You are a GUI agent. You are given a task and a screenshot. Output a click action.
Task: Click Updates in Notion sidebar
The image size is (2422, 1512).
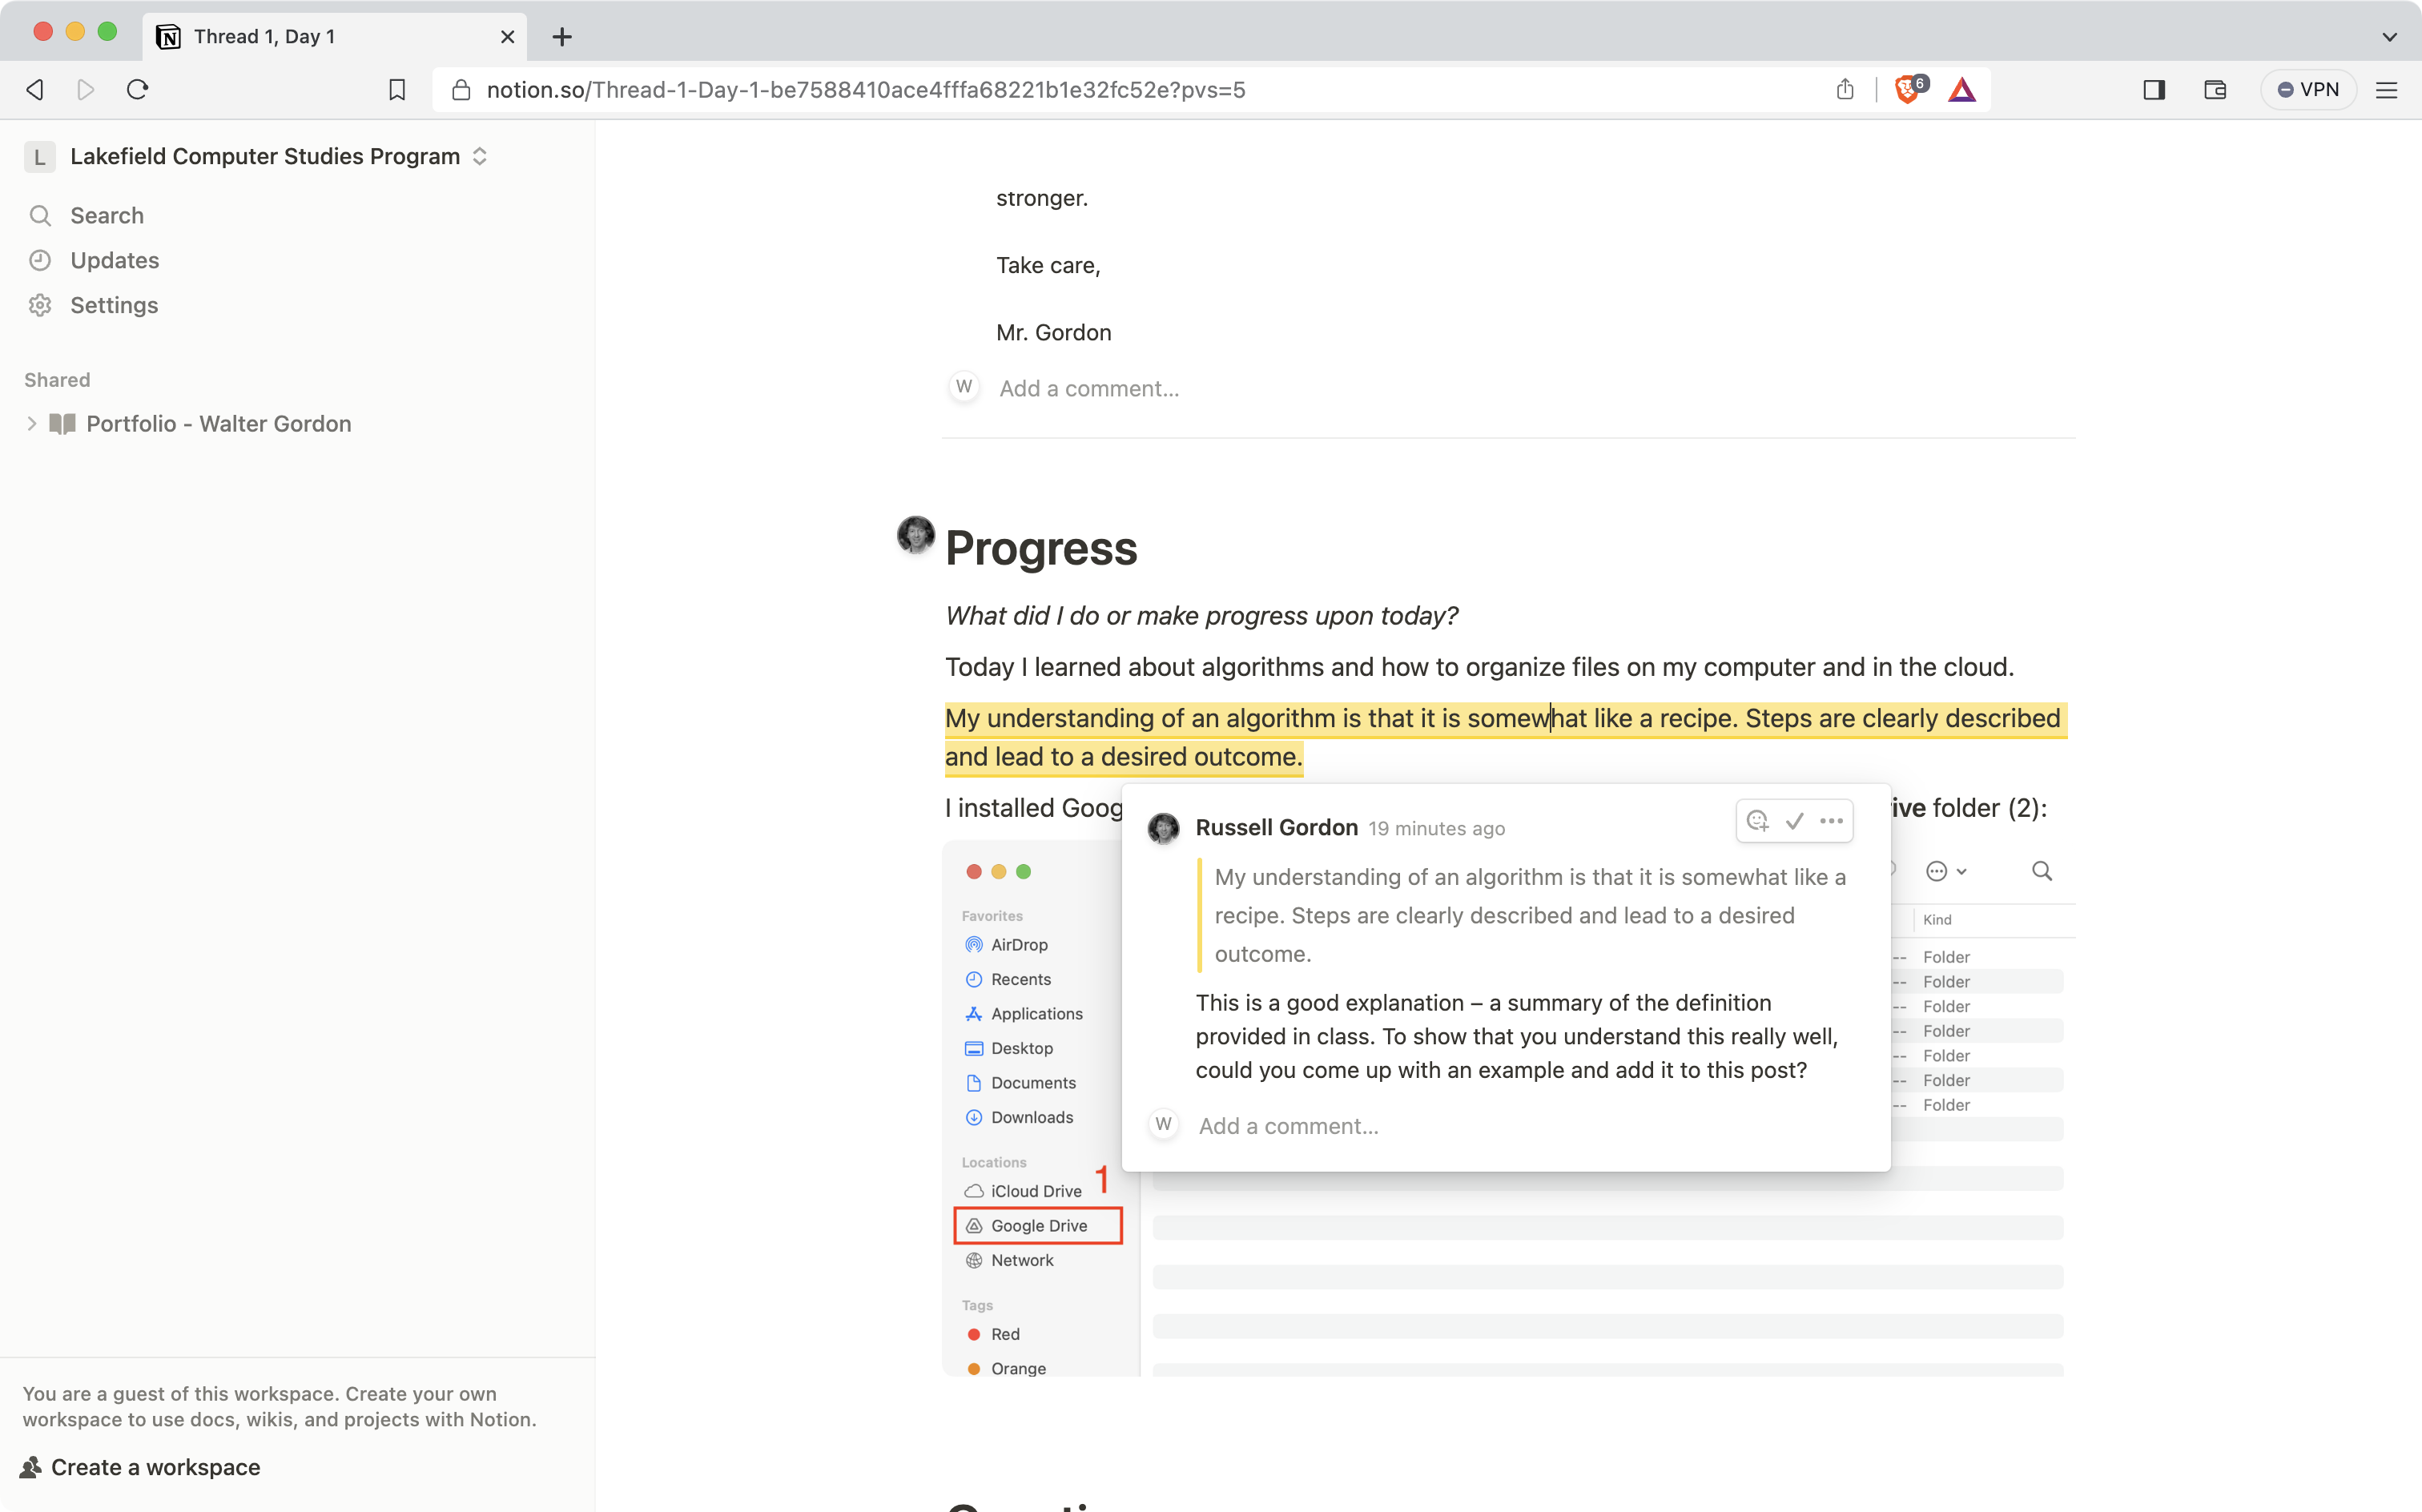coord(113,259)
